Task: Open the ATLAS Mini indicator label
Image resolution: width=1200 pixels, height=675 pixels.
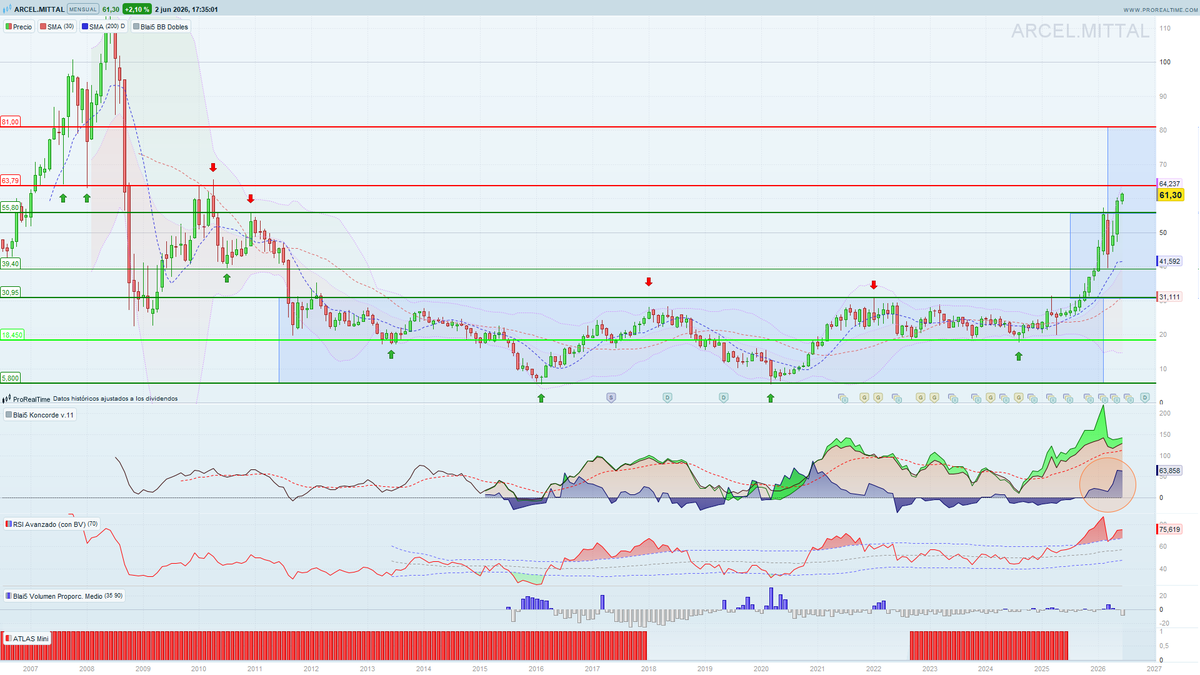Action: point(26,636)
